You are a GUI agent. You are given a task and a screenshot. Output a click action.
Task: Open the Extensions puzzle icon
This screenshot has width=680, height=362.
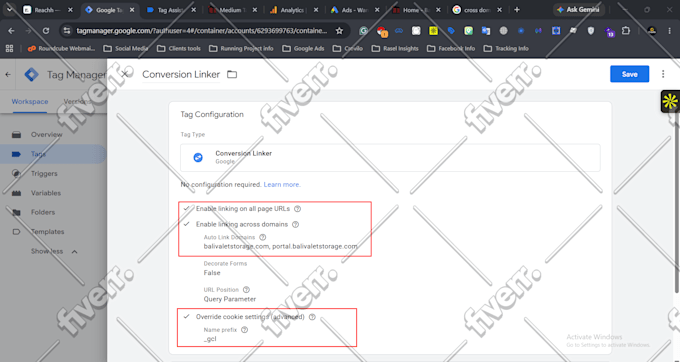coord(626,31)
